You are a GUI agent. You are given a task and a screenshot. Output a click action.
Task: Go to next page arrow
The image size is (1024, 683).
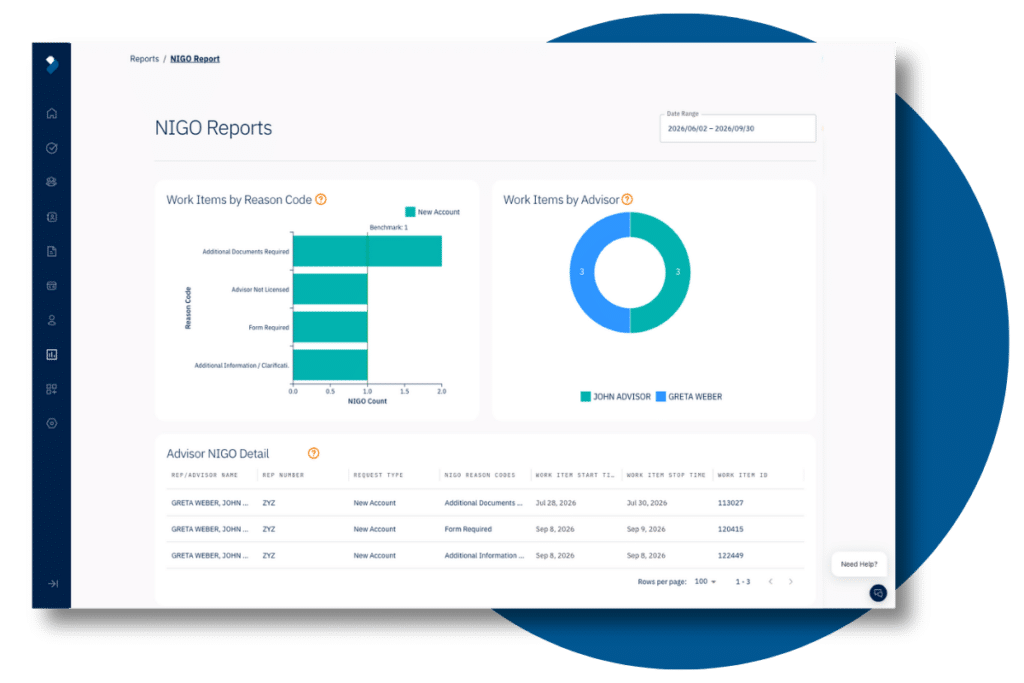click(x=791, y=581)
